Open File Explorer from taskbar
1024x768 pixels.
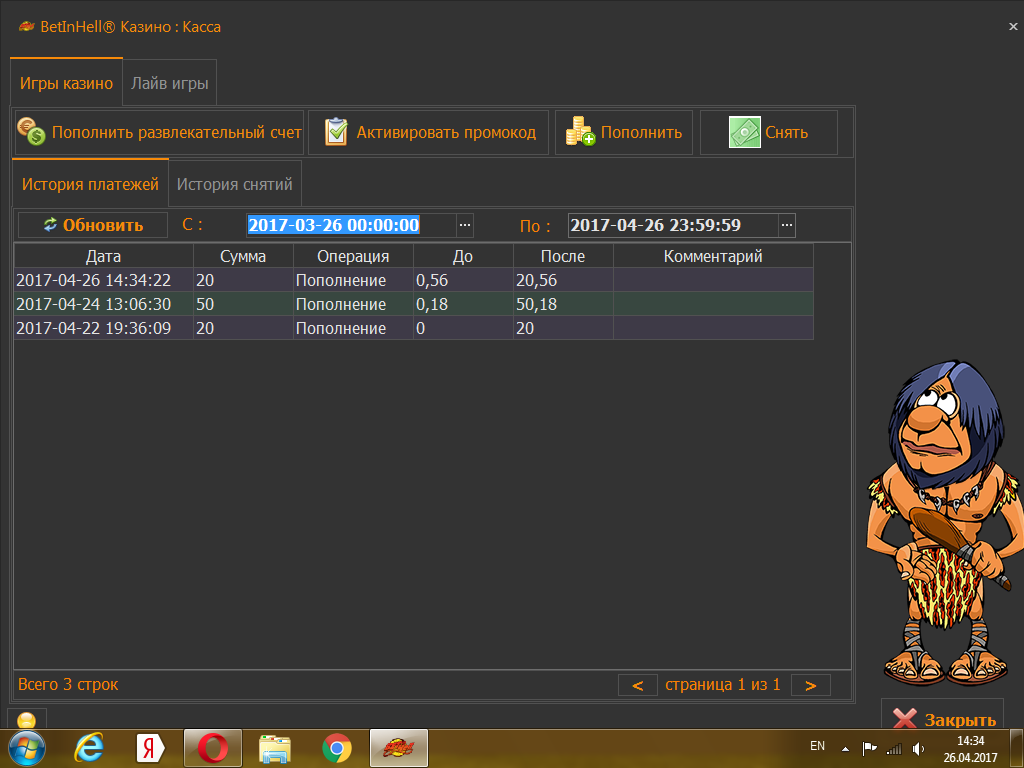coord(275,748)
